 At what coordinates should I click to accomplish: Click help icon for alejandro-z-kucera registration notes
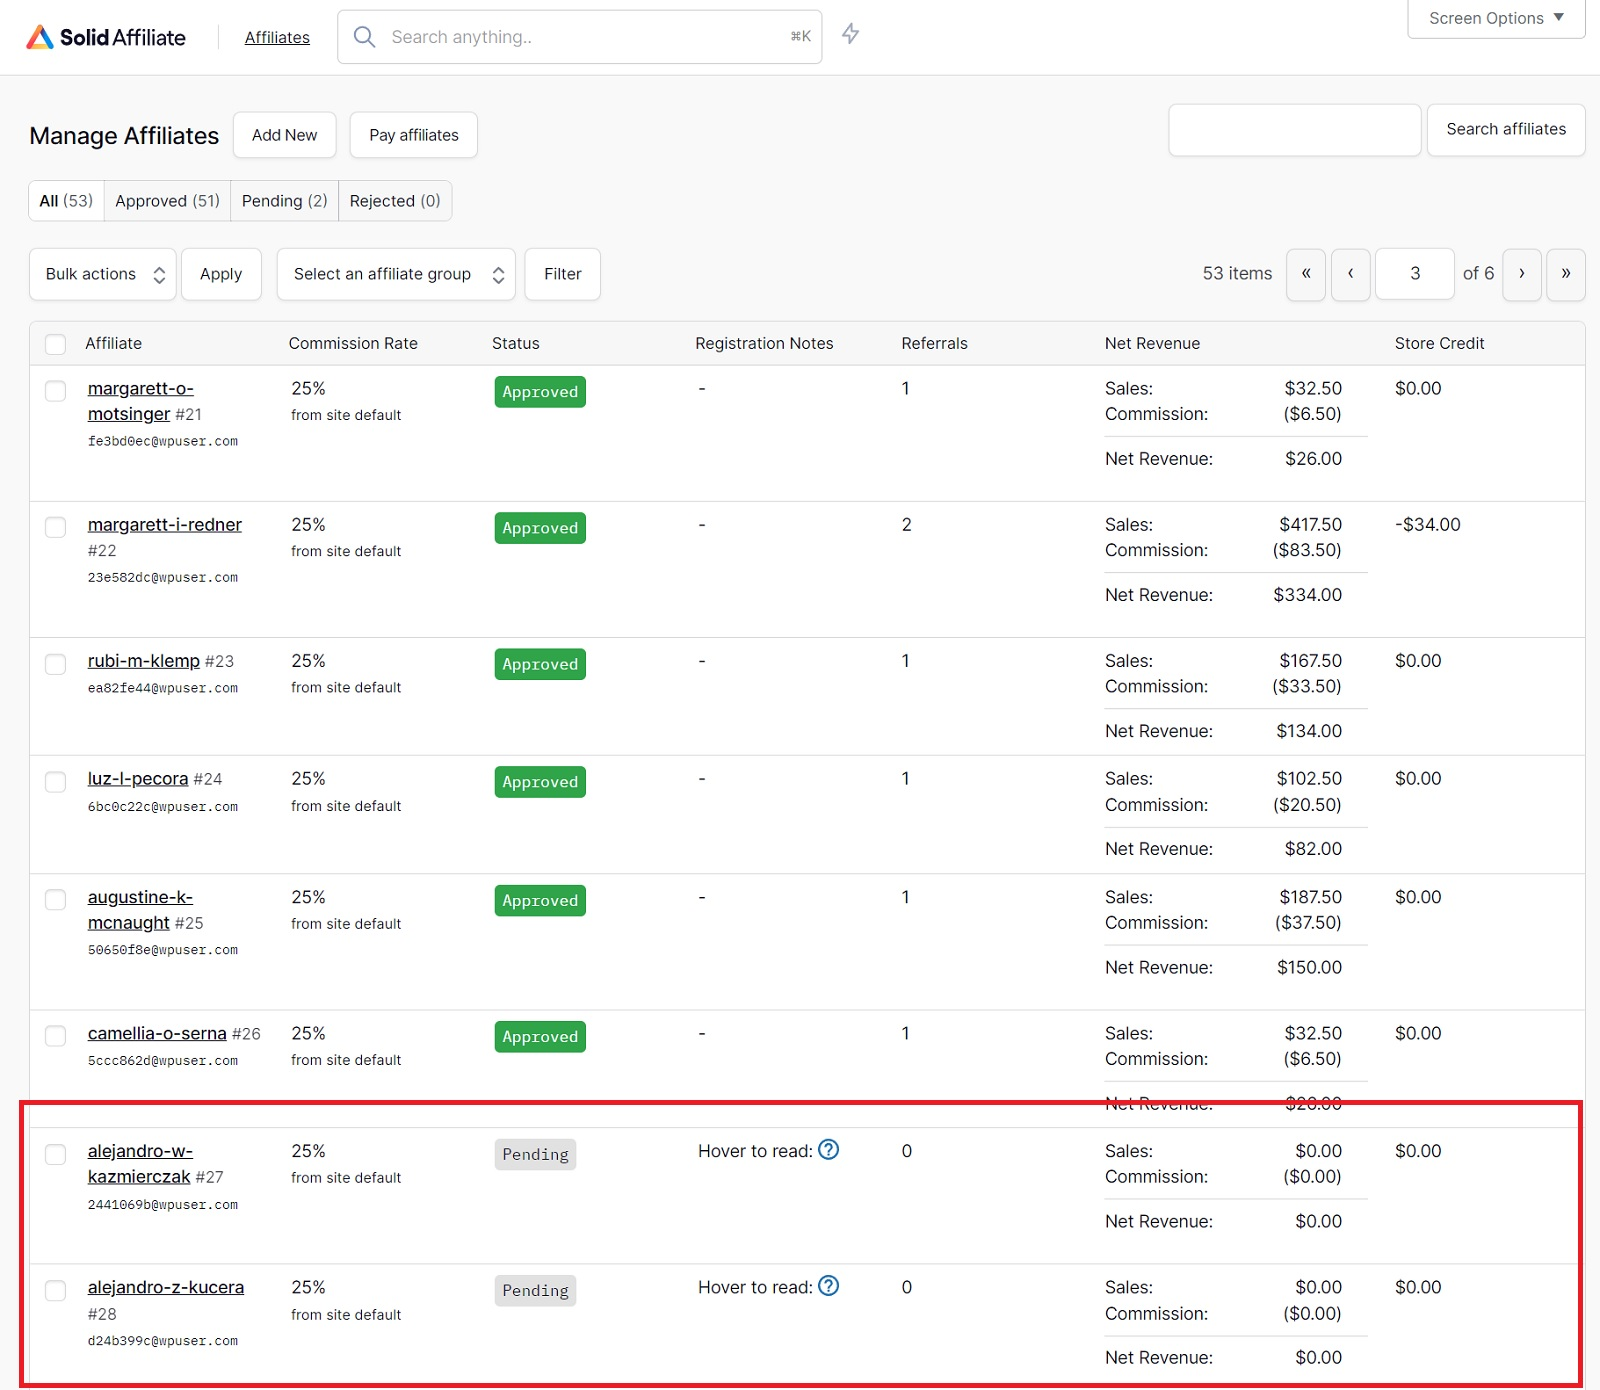point(828,1286)
